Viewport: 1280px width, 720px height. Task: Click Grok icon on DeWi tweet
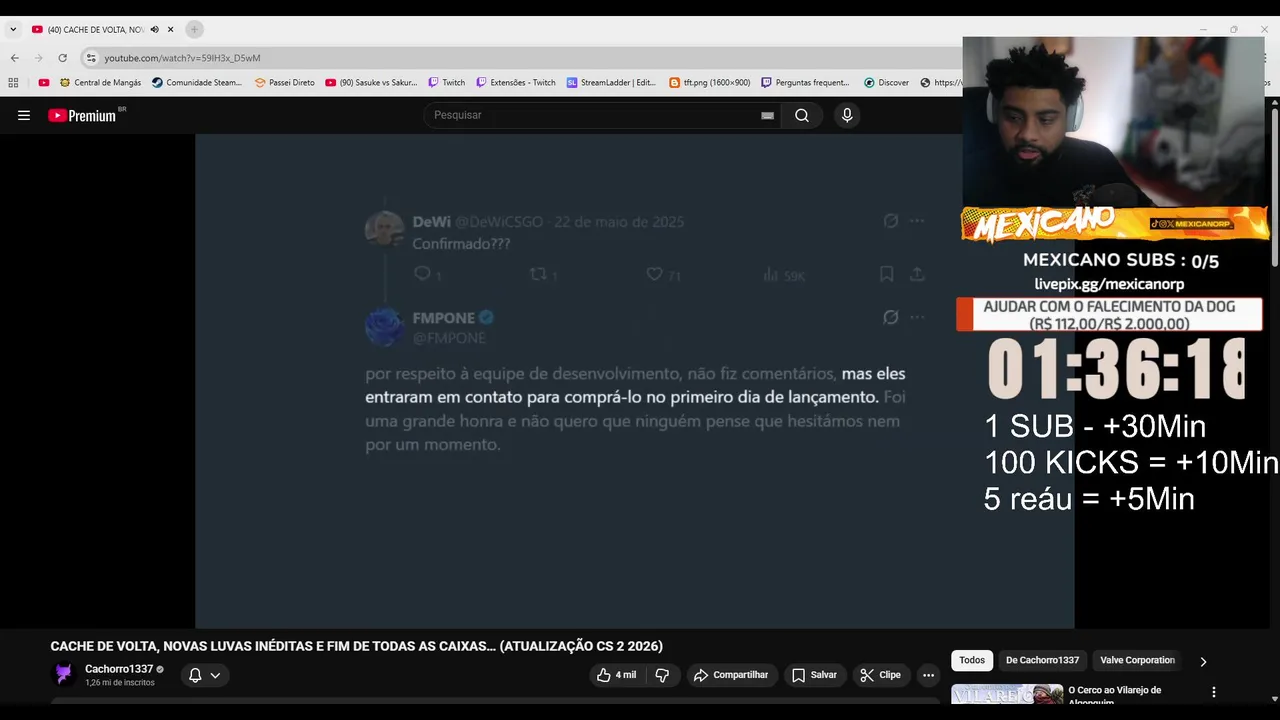[x=891, y=221]
